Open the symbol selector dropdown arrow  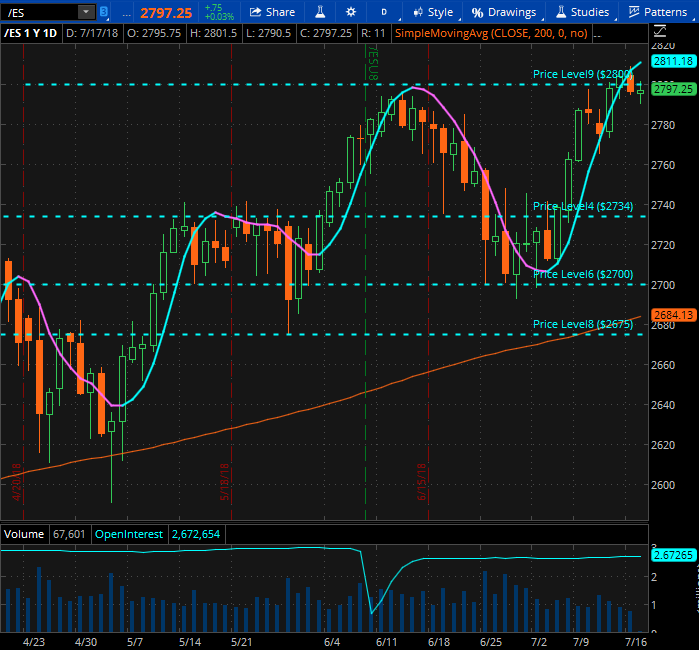point(86,12)
